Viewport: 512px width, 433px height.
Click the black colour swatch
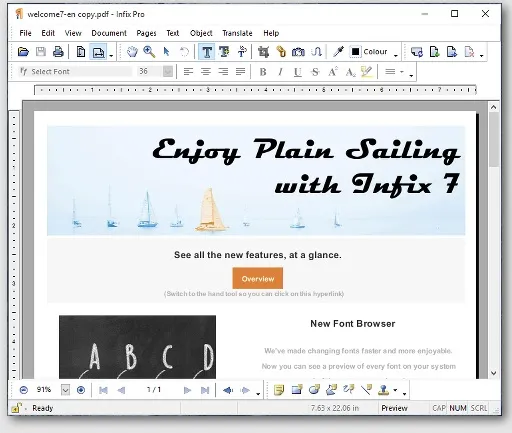[355, 52]
